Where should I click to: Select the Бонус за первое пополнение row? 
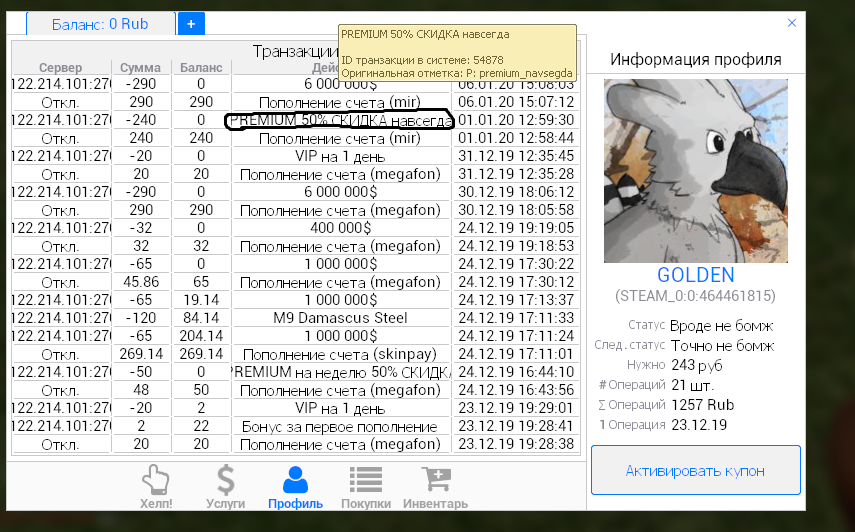tap(340, 426)
